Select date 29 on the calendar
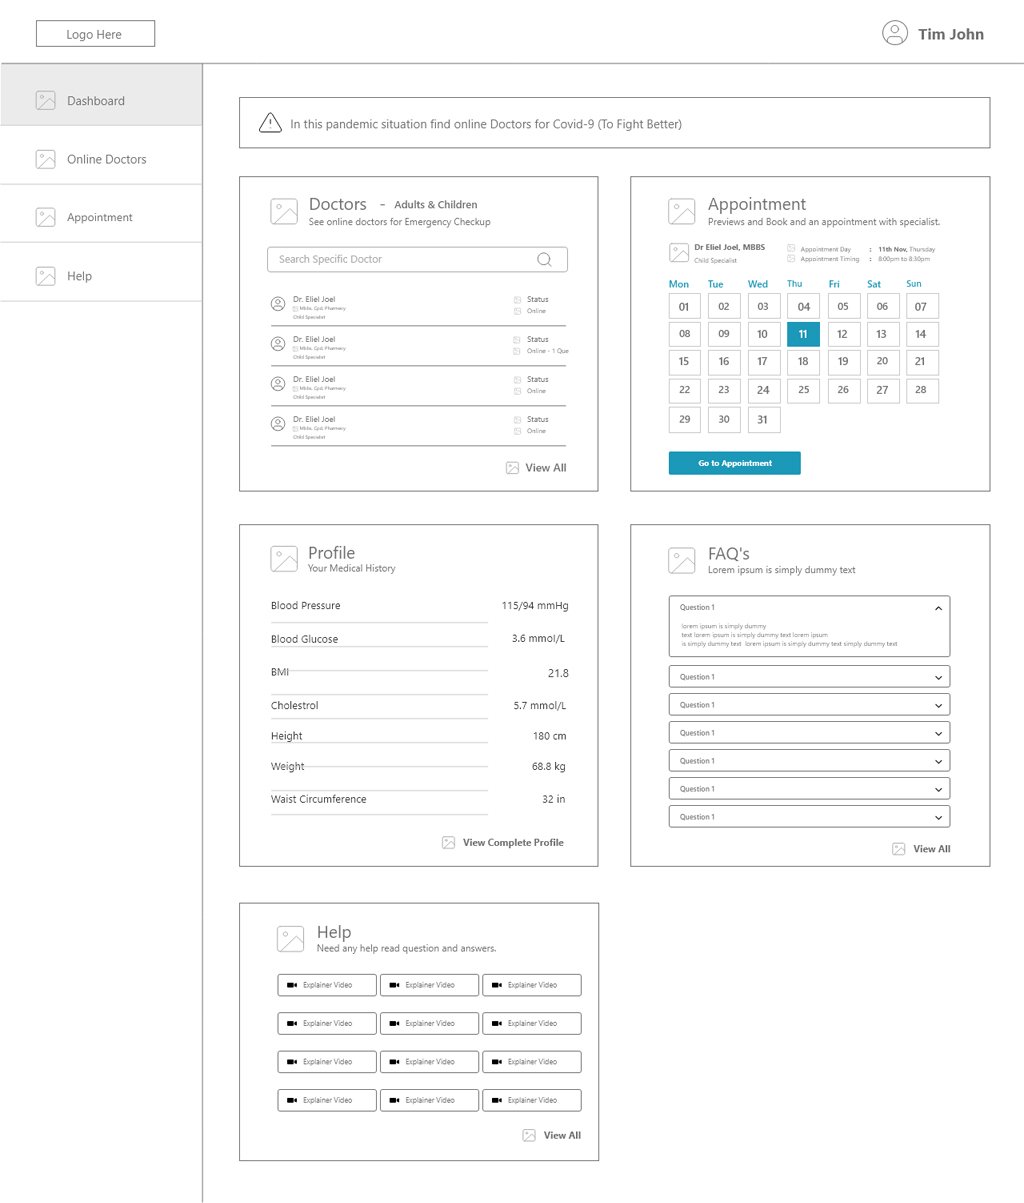The width and height of the screenshot is (1024, 1203). pyautogui.click(x=684, y=419)
